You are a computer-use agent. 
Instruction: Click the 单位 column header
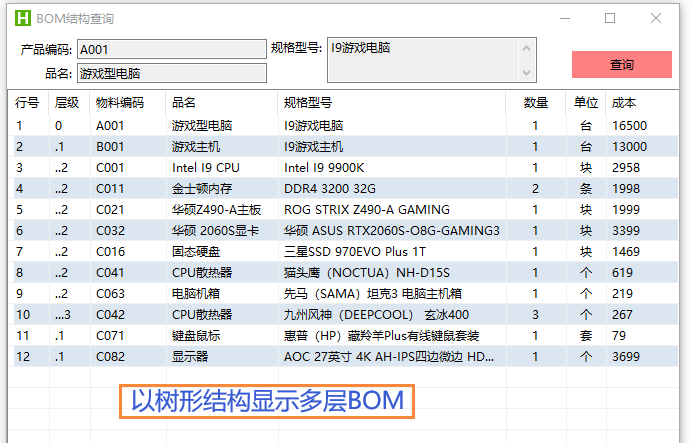click(x=586, y=103)
